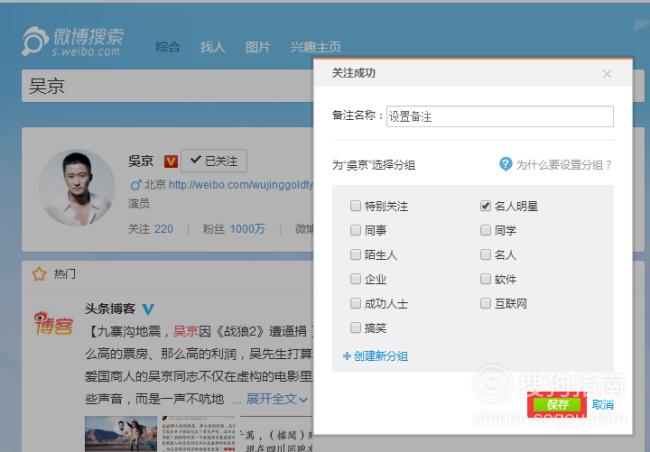Viewport: 650px width, 452px height.
Task: Click the 备注名称 input field
Action: (500, 117)
